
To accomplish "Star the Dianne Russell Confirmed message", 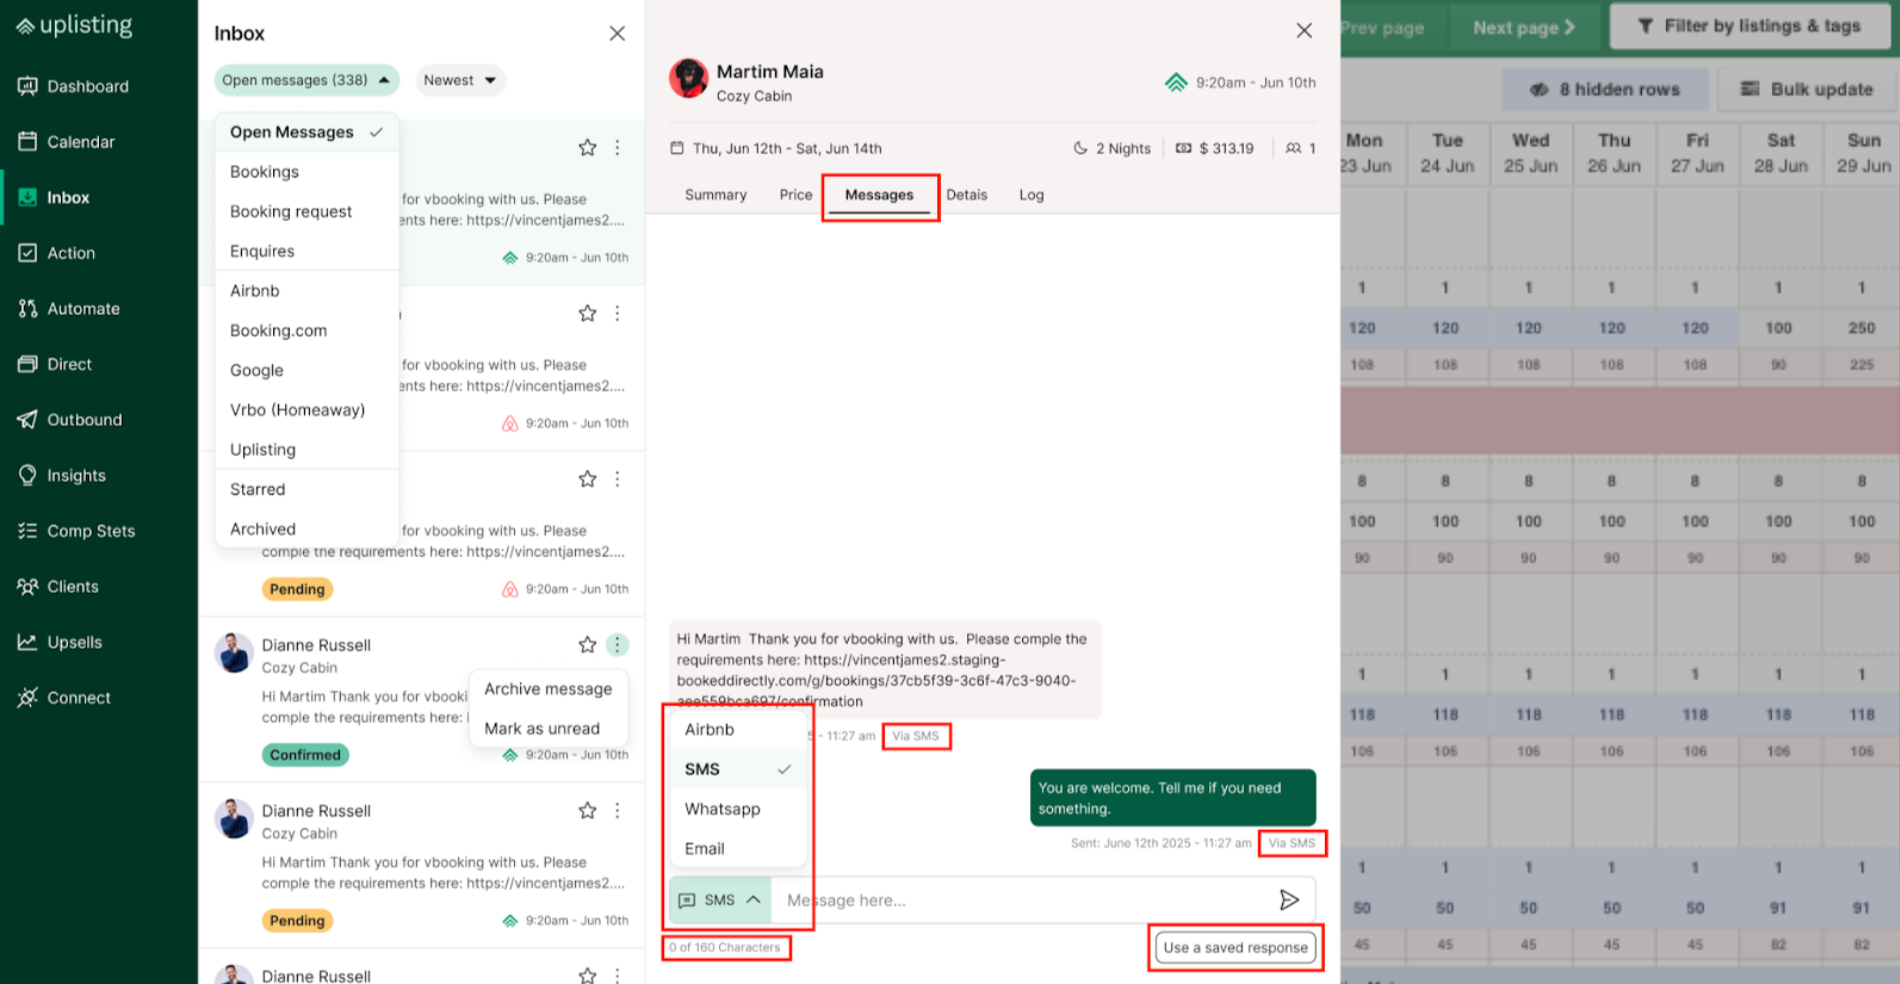I will pyautogui.click(x=587, y=645).
